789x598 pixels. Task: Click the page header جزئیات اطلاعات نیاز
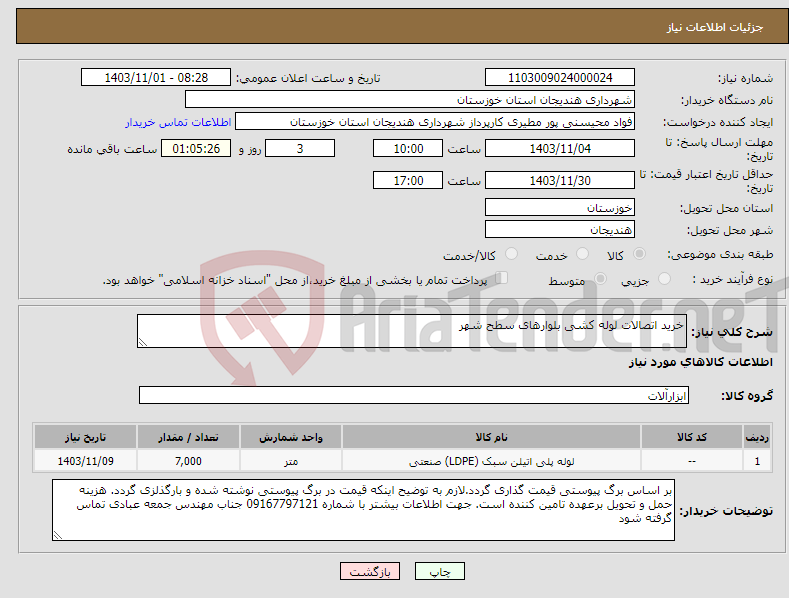715,27
